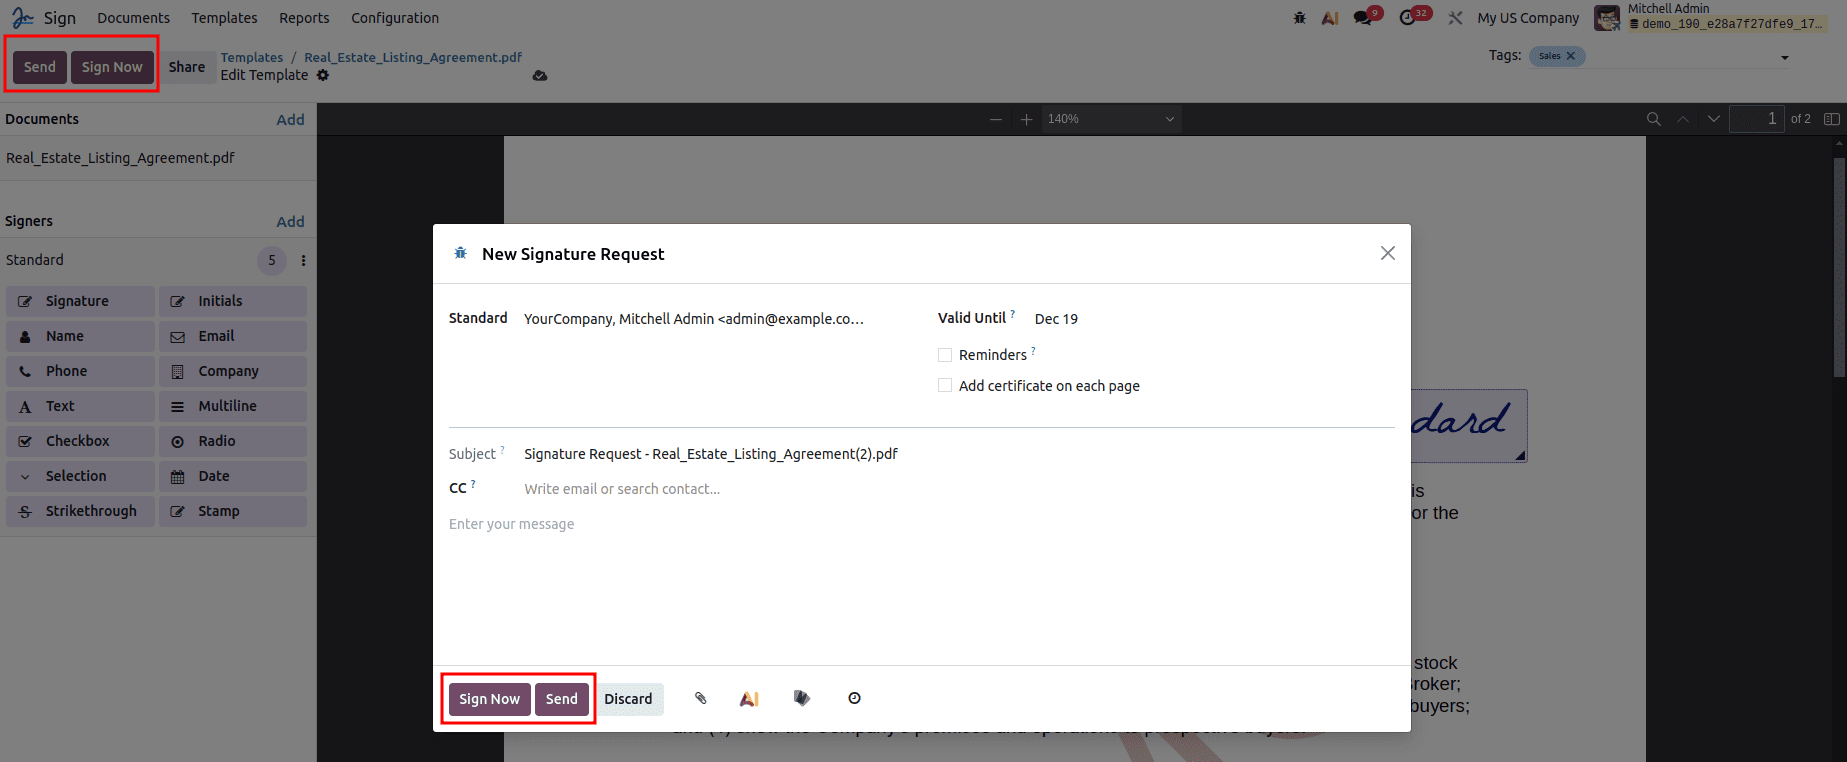
Task: Click the bug icon in dialog title
Action: 461,253
